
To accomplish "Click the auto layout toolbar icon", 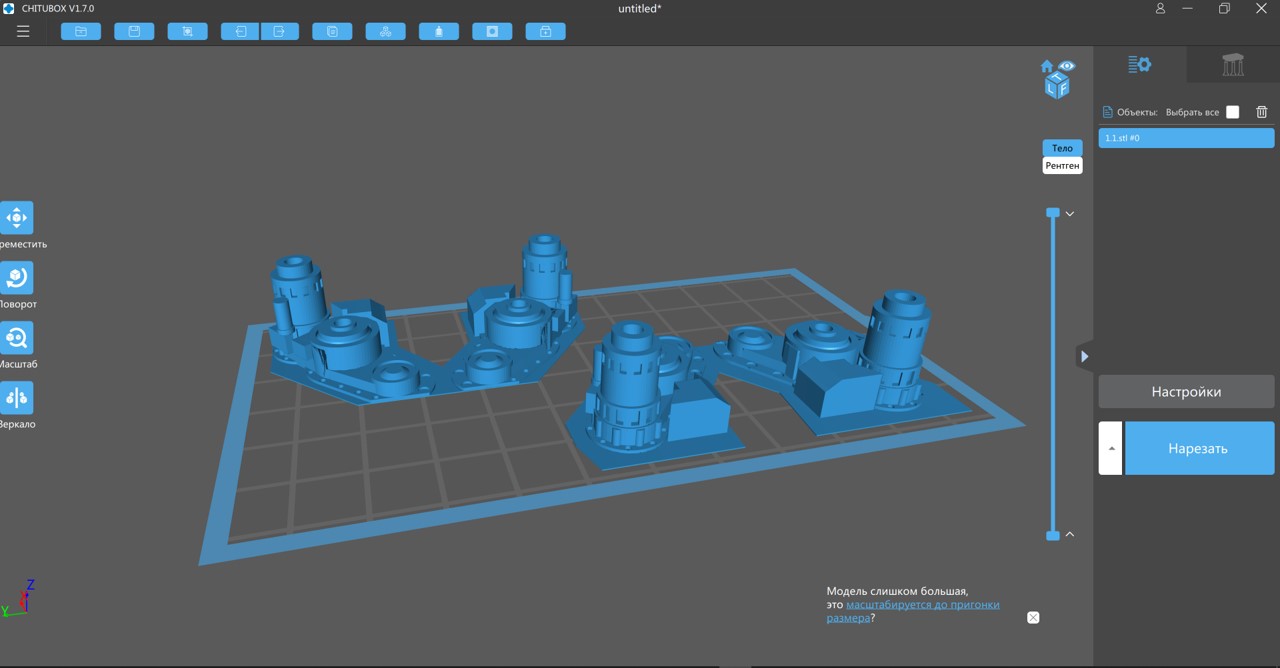I will [x=385, y=31].
